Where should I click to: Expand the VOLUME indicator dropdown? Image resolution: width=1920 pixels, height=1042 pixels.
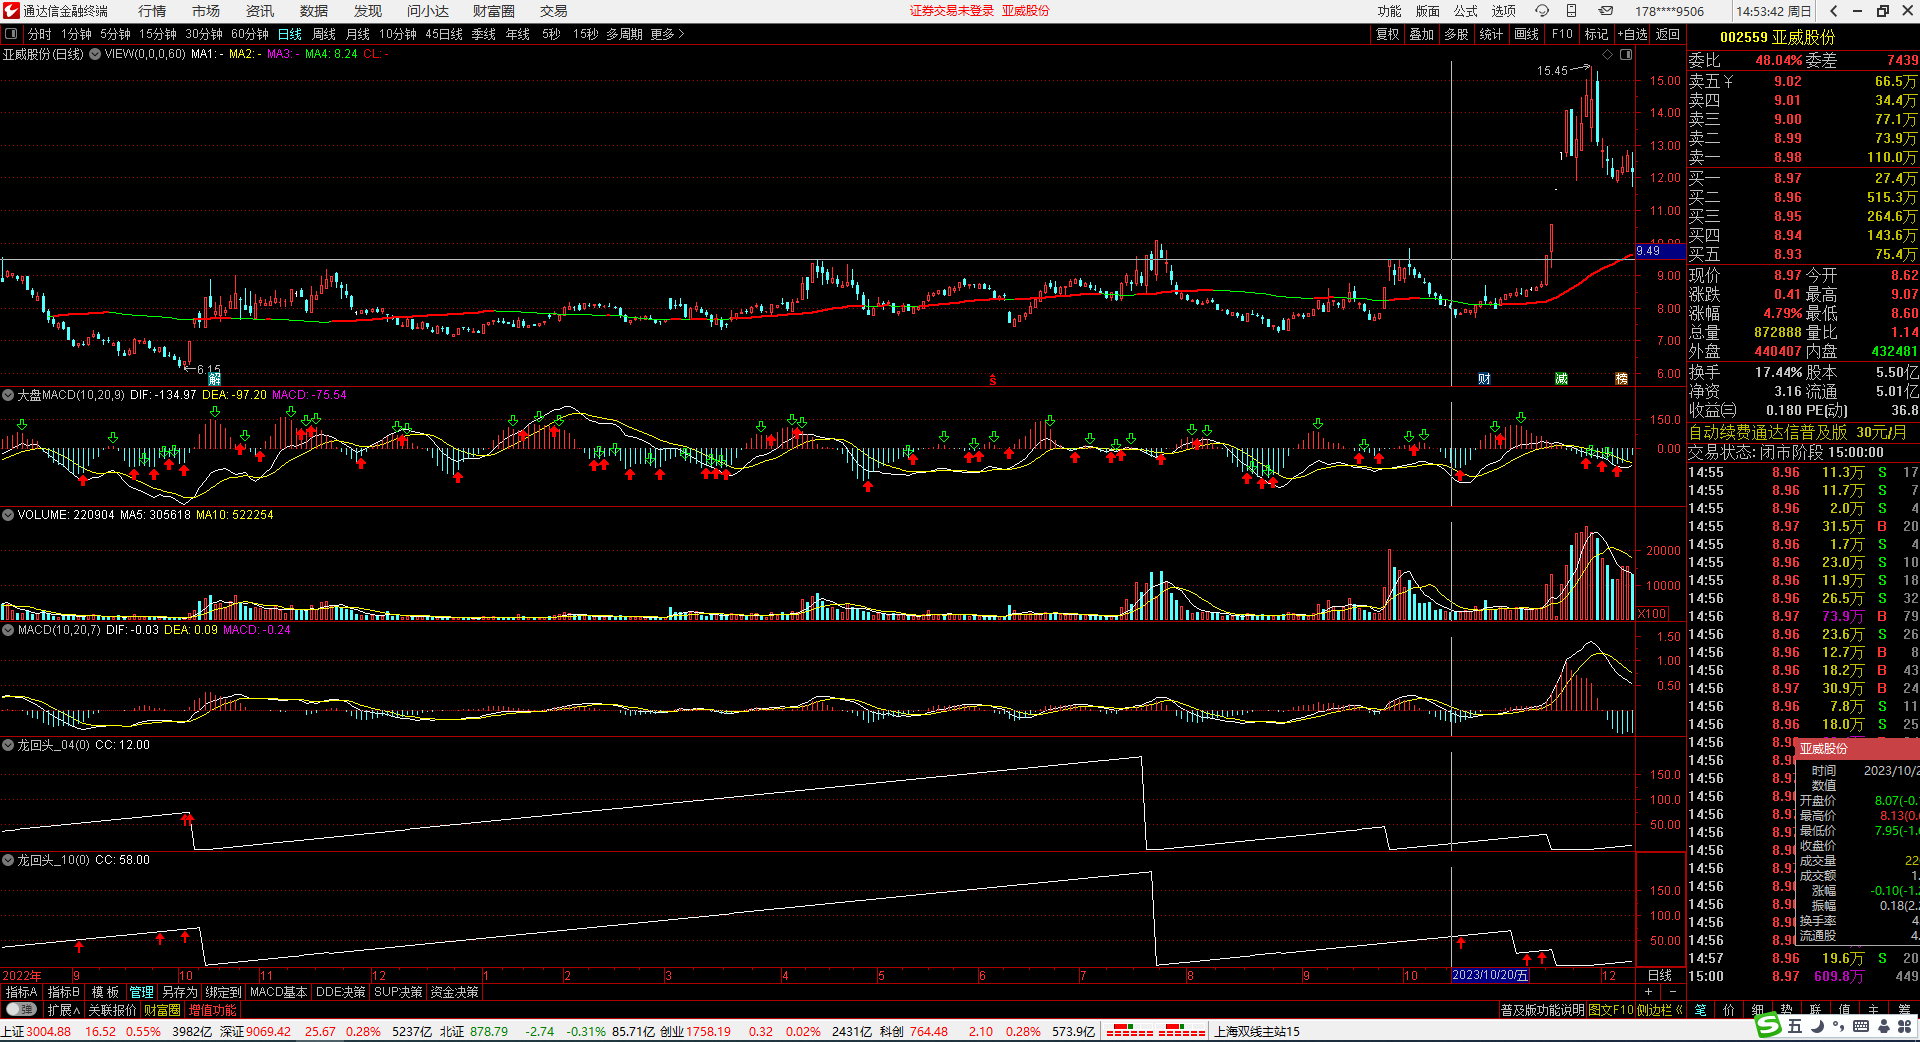(8, 515)
